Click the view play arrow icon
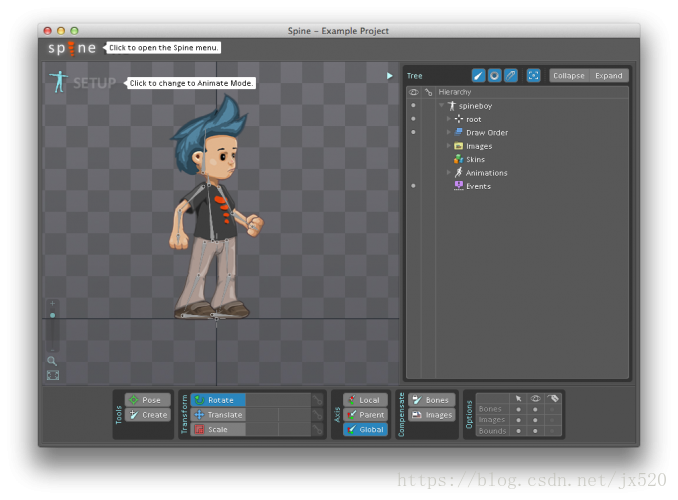 (390, 76)
